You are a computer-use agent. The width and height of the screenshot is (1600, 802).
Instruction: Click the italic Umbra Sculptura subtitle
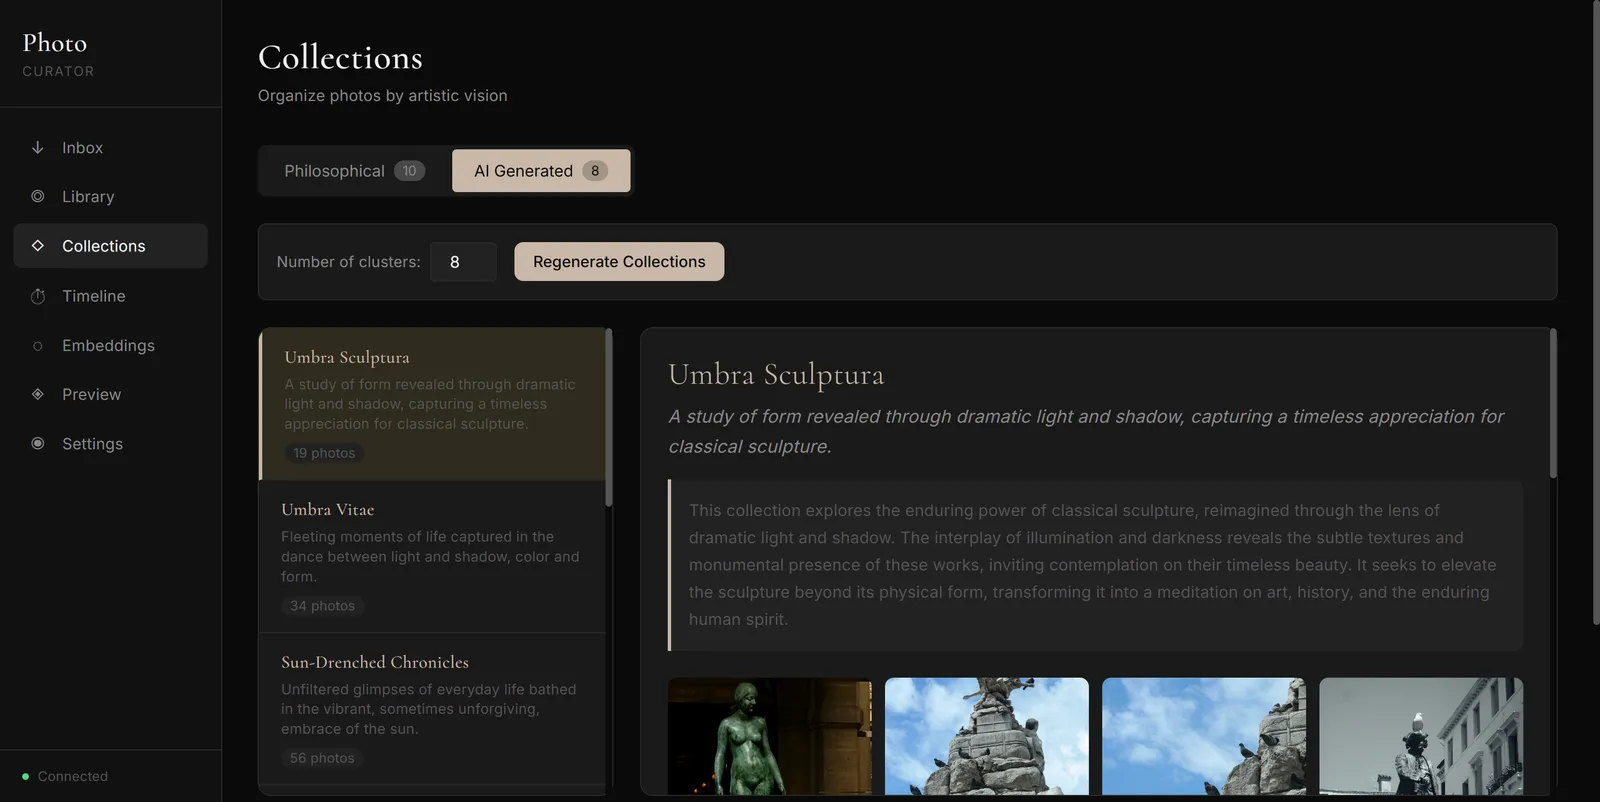(1086, 431)
